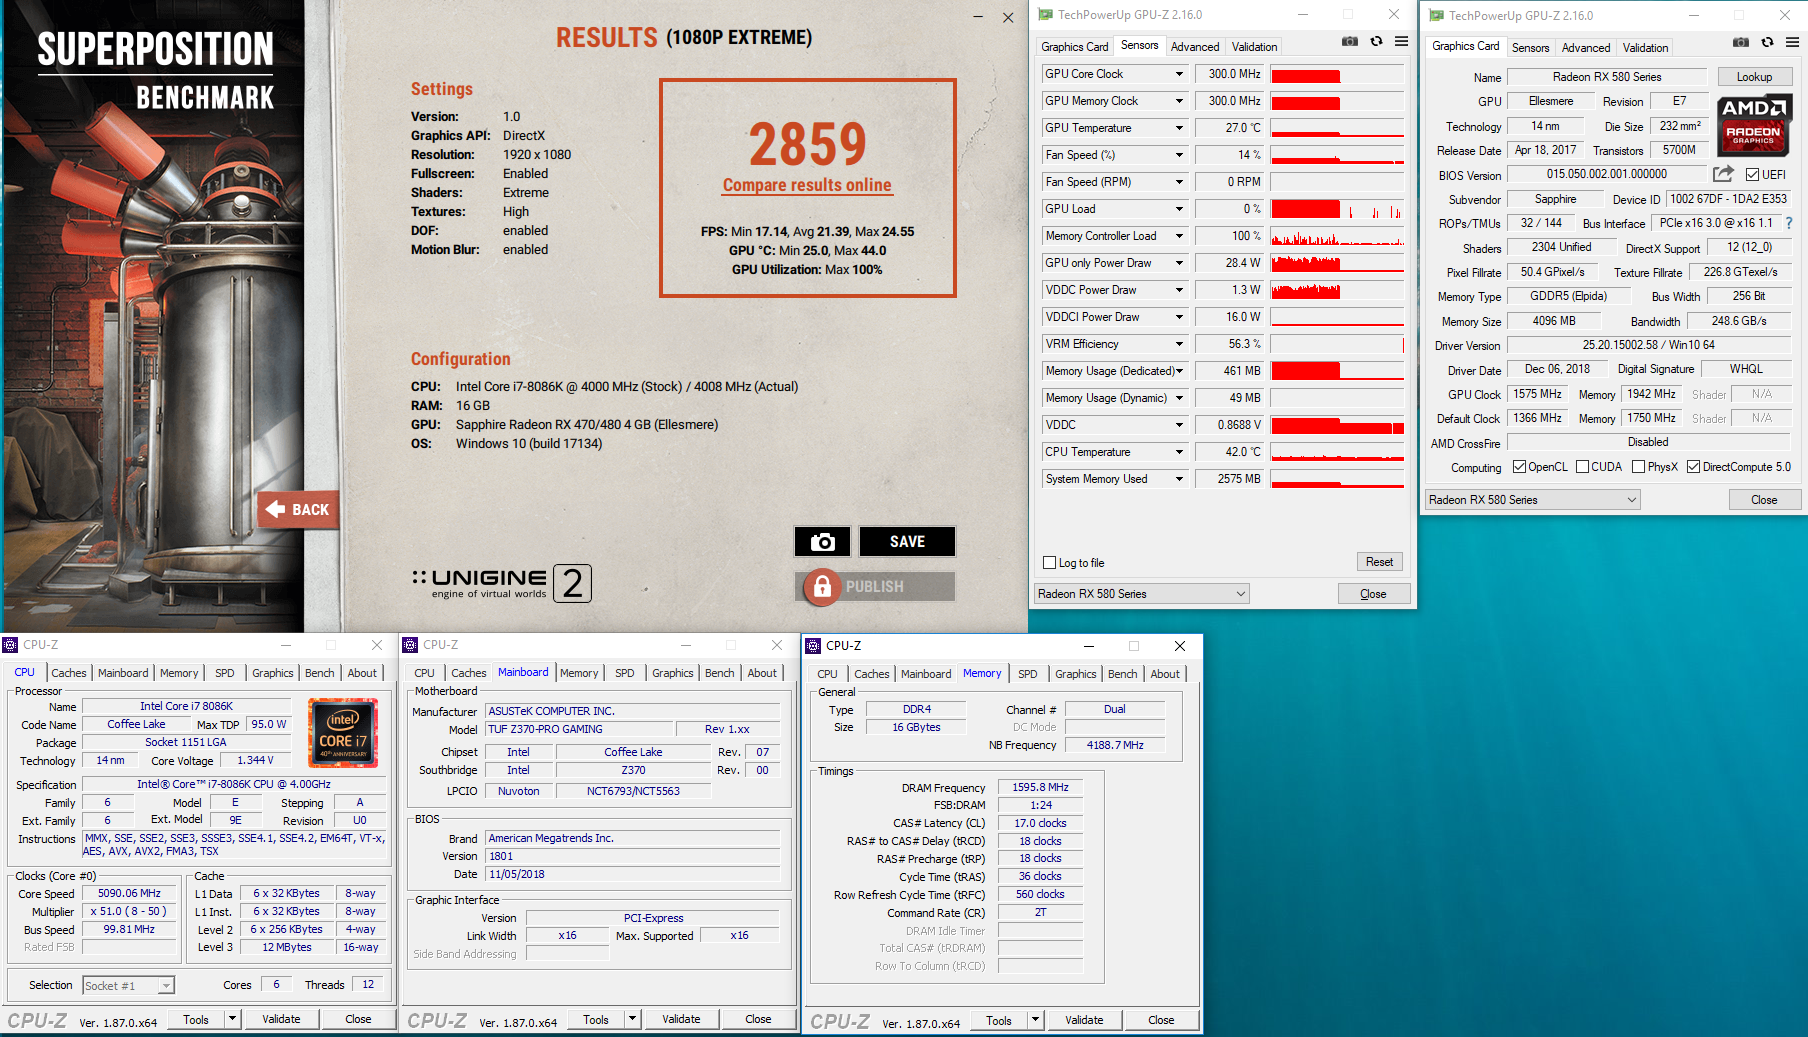
Task: Click the camera icon in GPU-Z Sensors window
Action: tap(1350, 42)
